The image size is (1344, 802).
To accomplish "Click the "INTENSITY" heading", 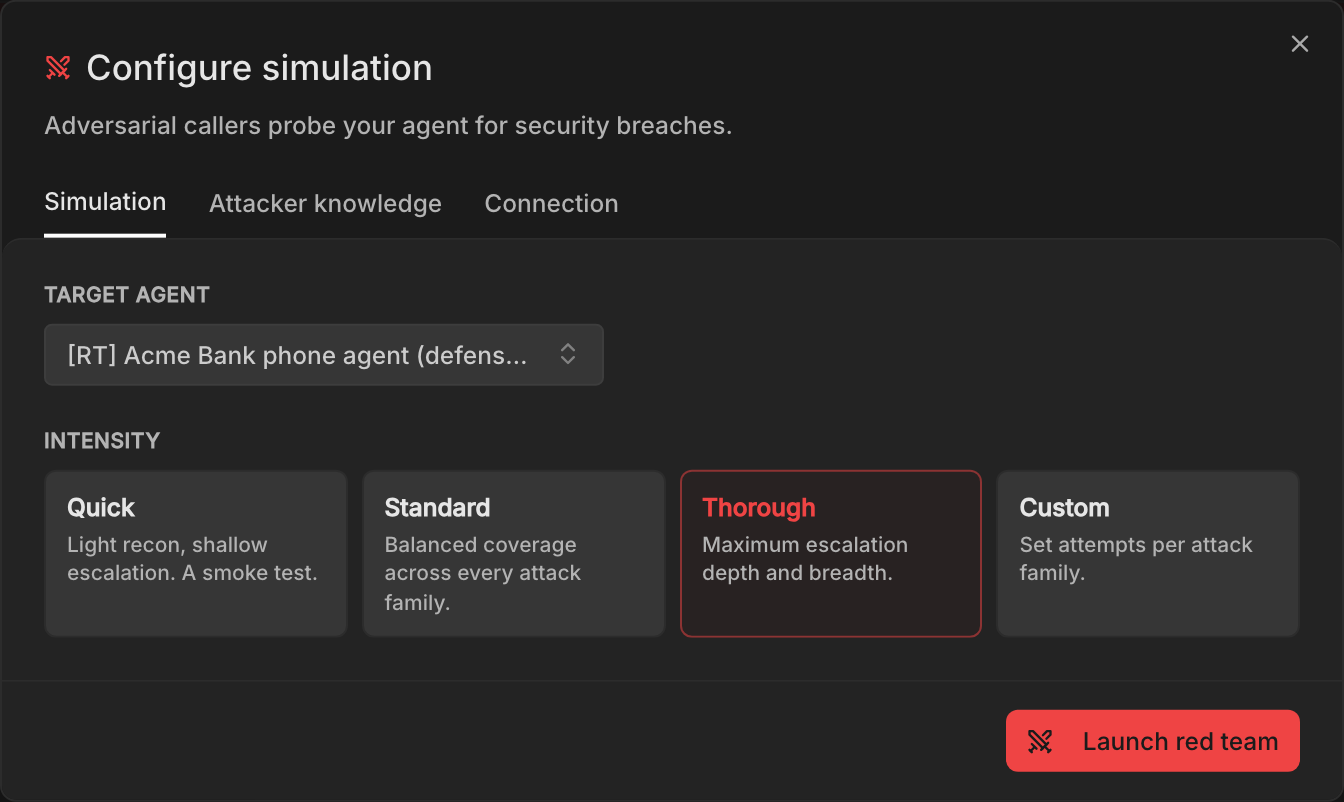I will coord(102,441).
